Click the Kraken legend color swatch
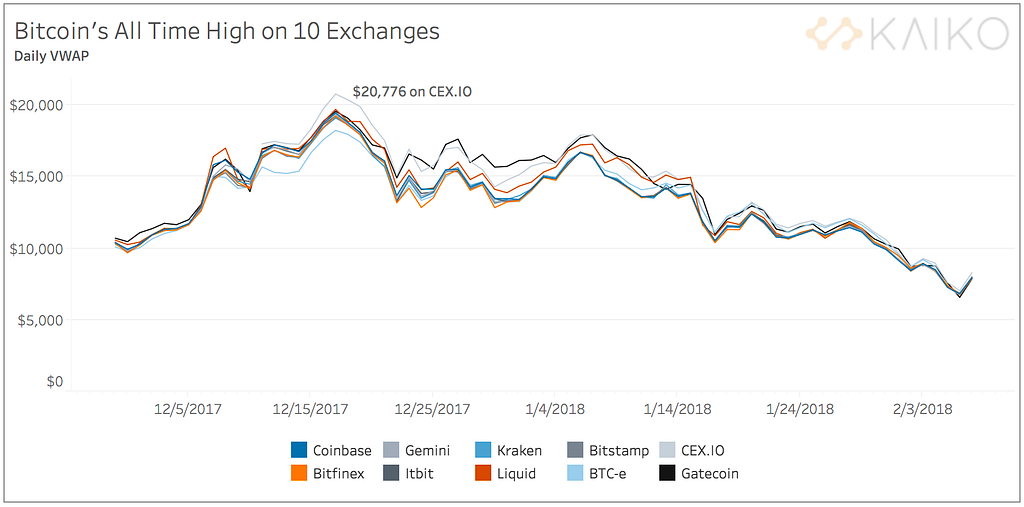 pos(483,451)
